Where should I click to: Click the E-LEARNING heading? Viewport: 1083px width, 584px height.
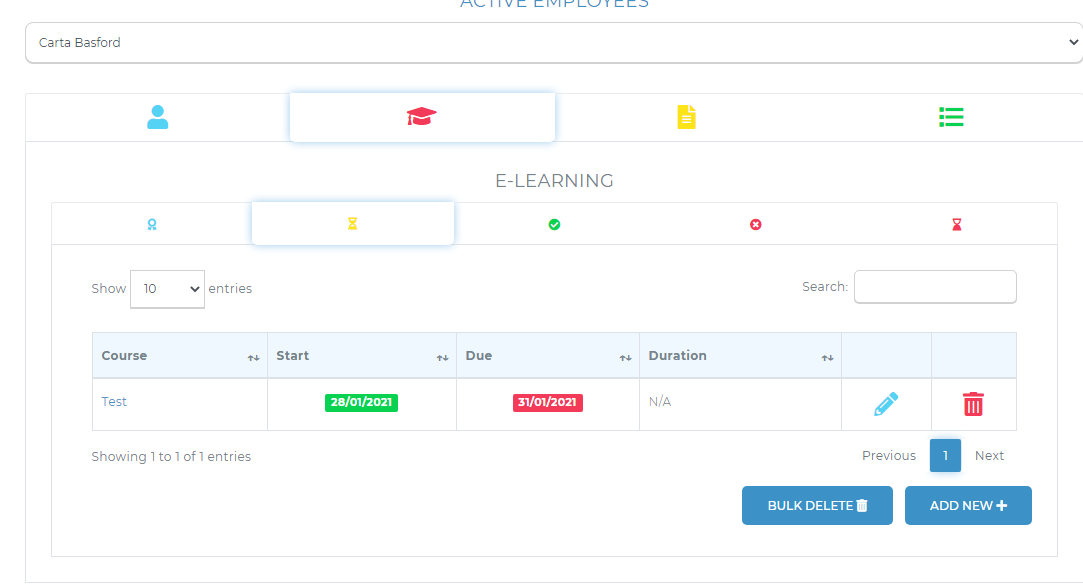[554, 181]
